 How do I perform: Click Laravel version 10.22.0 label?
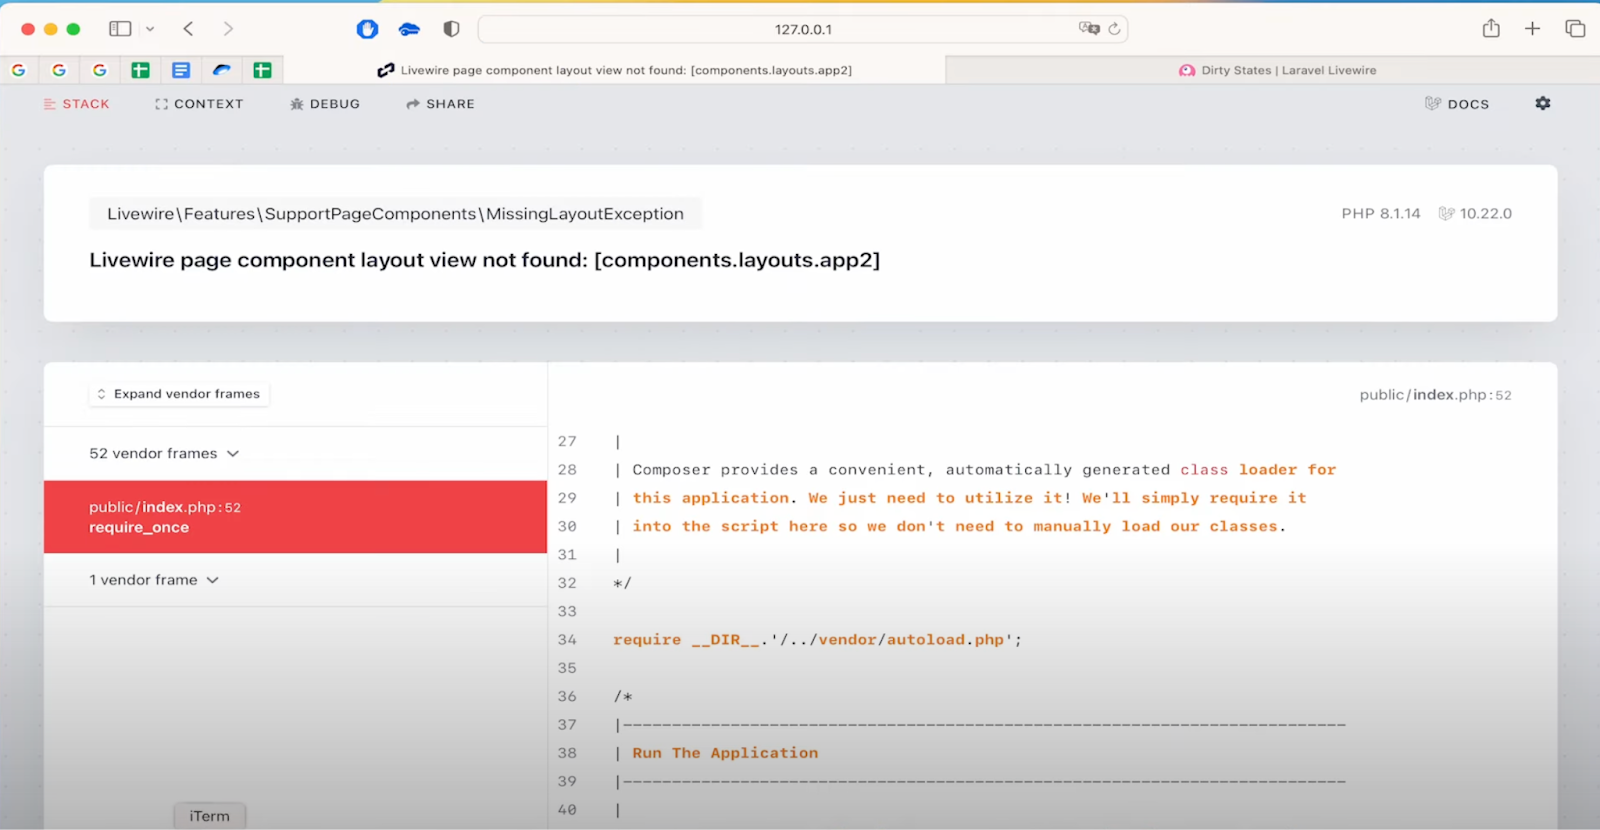(1475, 214)
